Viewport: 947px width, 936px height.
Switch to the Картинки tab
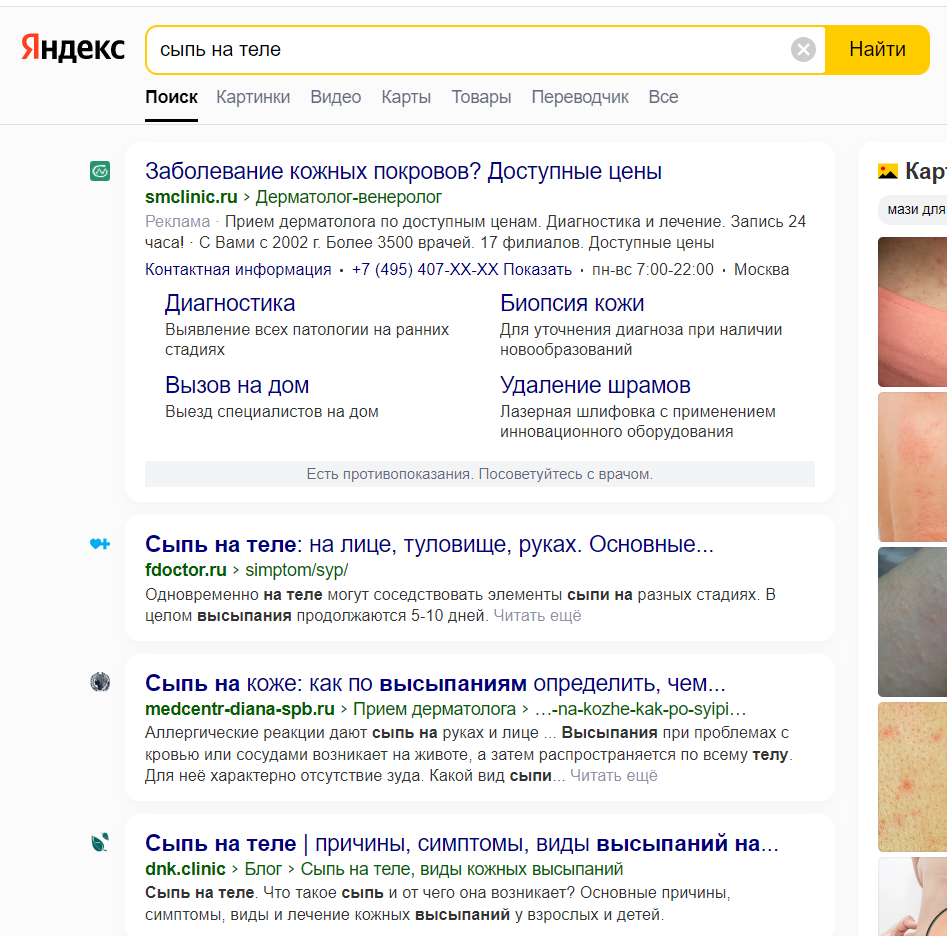[x=253, y=97]
